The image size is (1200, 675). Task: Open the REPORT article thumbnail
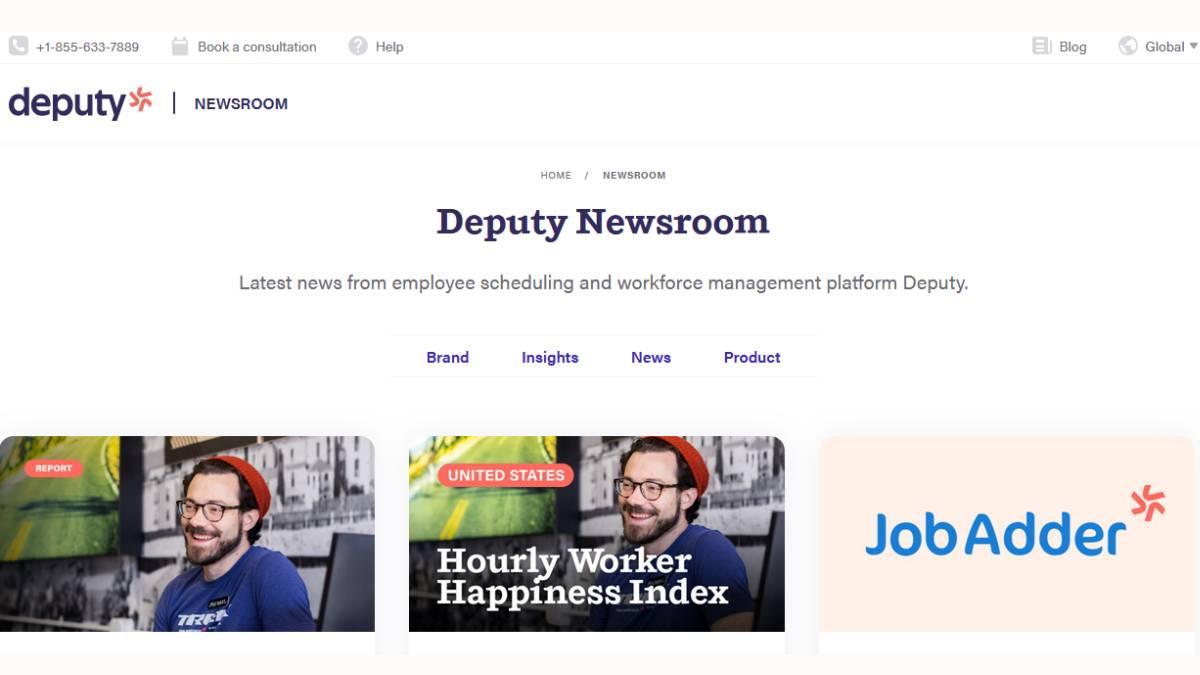pos(187,534)
